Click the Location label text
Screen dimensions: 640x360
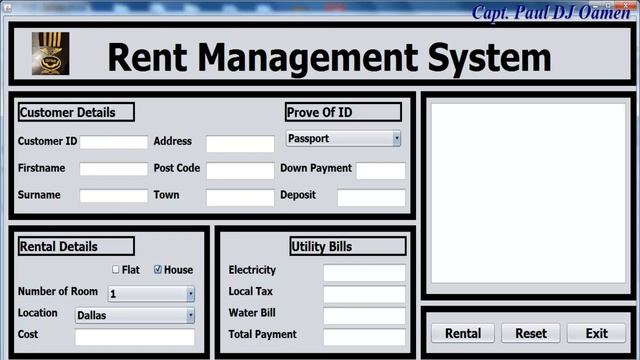coord(38,313)
